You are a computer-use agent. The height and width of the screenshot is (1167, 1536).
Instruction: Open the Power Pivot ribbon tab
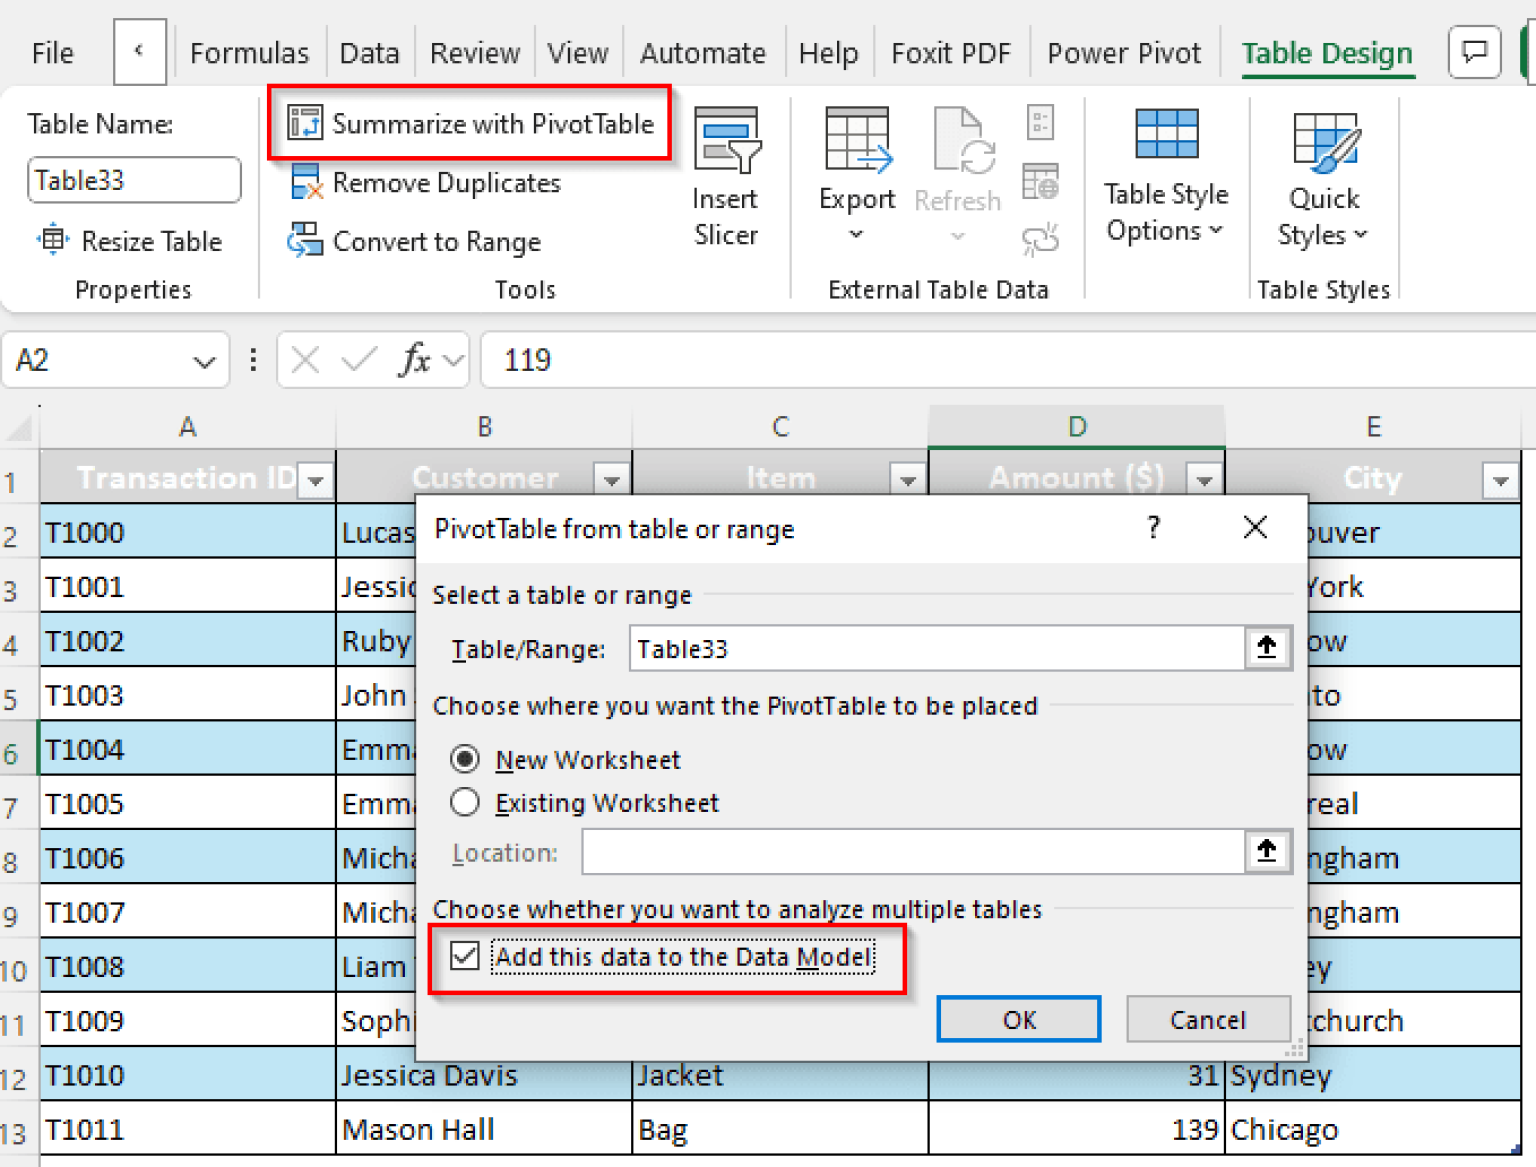tap(1124, 52)
